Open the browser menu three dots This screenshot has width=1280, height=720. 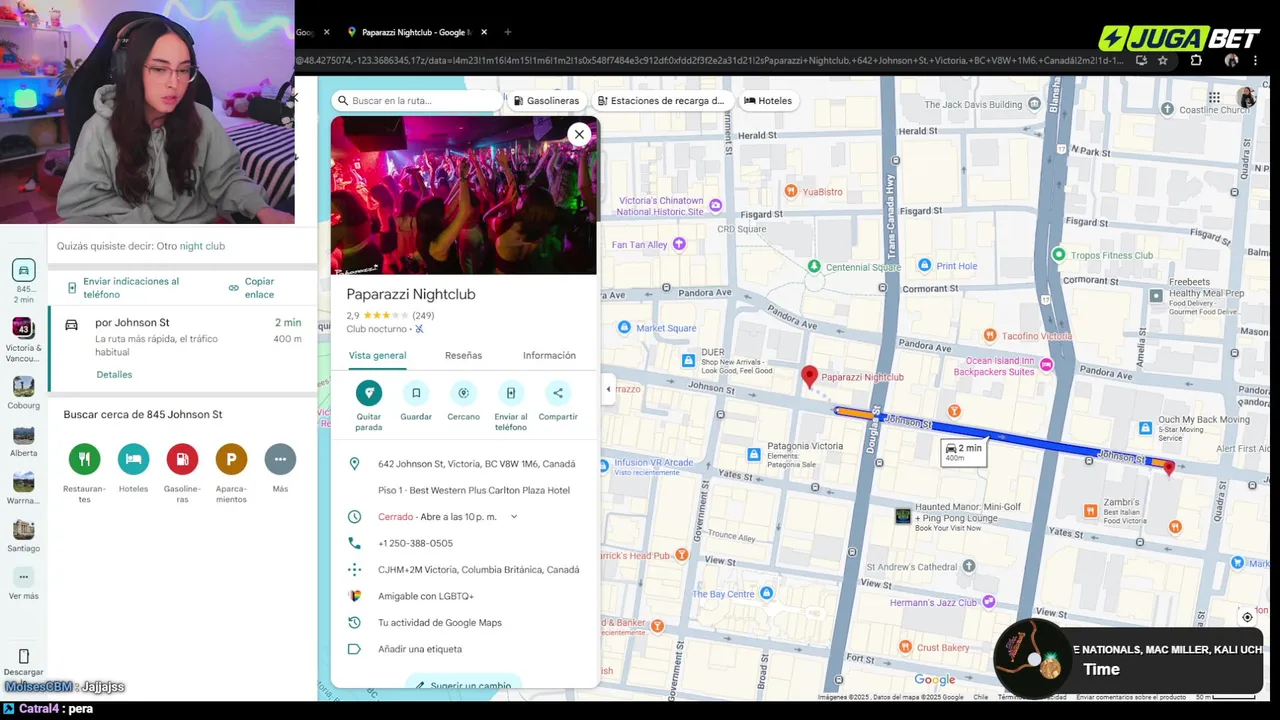pyautogui.click(x=1255, y=60)
